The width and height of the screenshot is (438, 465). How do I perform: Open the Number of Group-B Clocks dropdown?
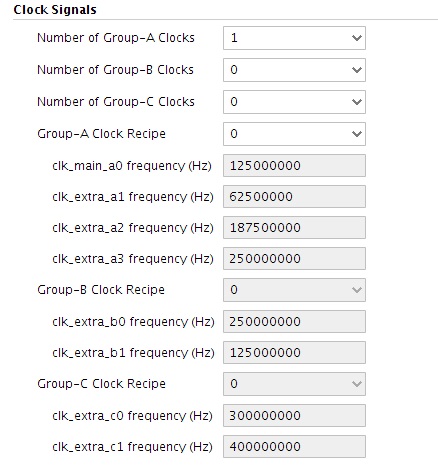pyautogui.click(x=294, y=70)
